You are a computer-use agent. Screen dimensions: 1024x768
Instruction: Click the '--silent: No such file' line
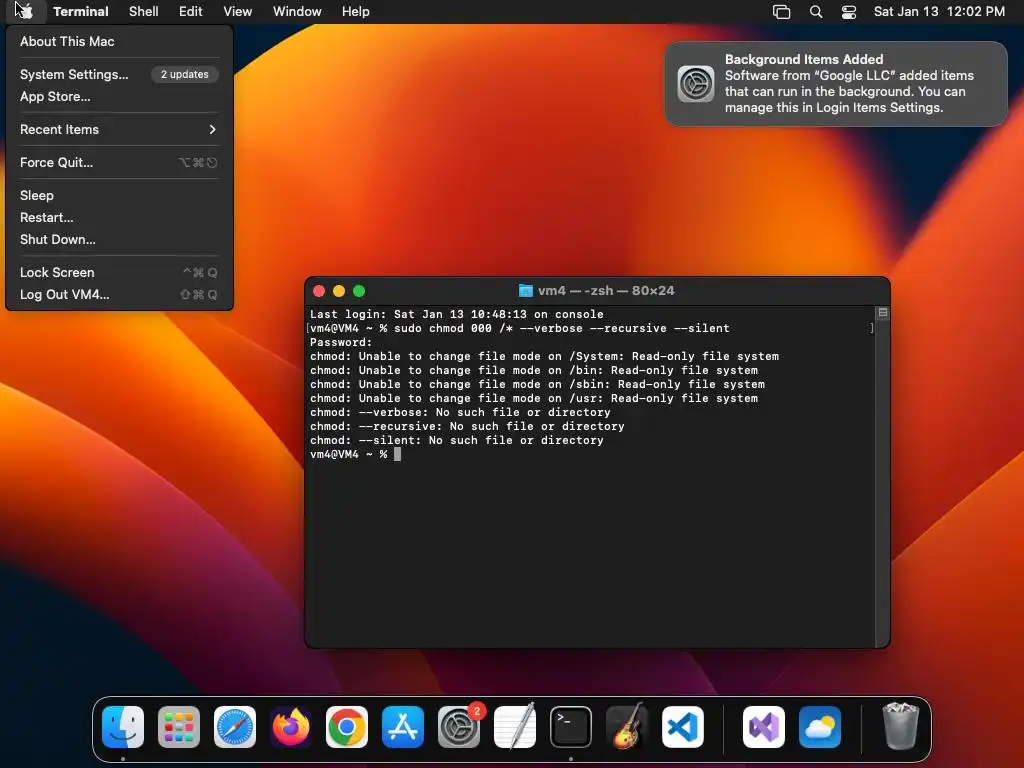pyautogui.click(x=456, y=441)
